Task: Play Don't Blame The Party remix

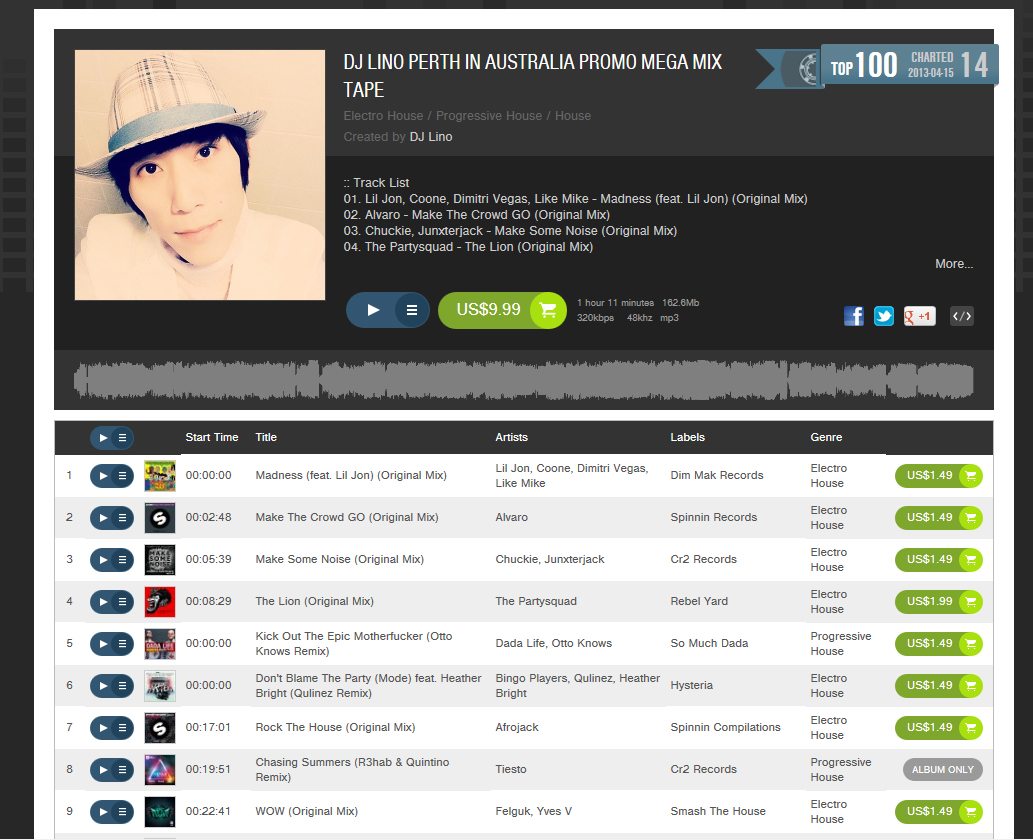Action: tap(103, 686)
